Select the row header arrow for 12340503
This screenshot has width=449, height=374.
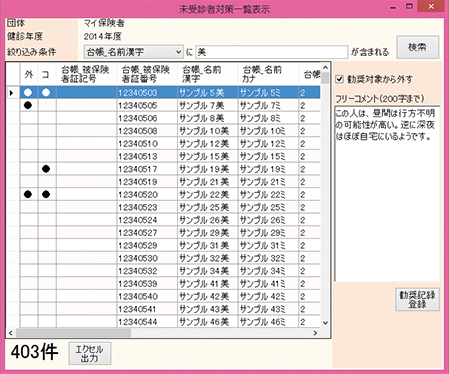(x=13, y=93)
